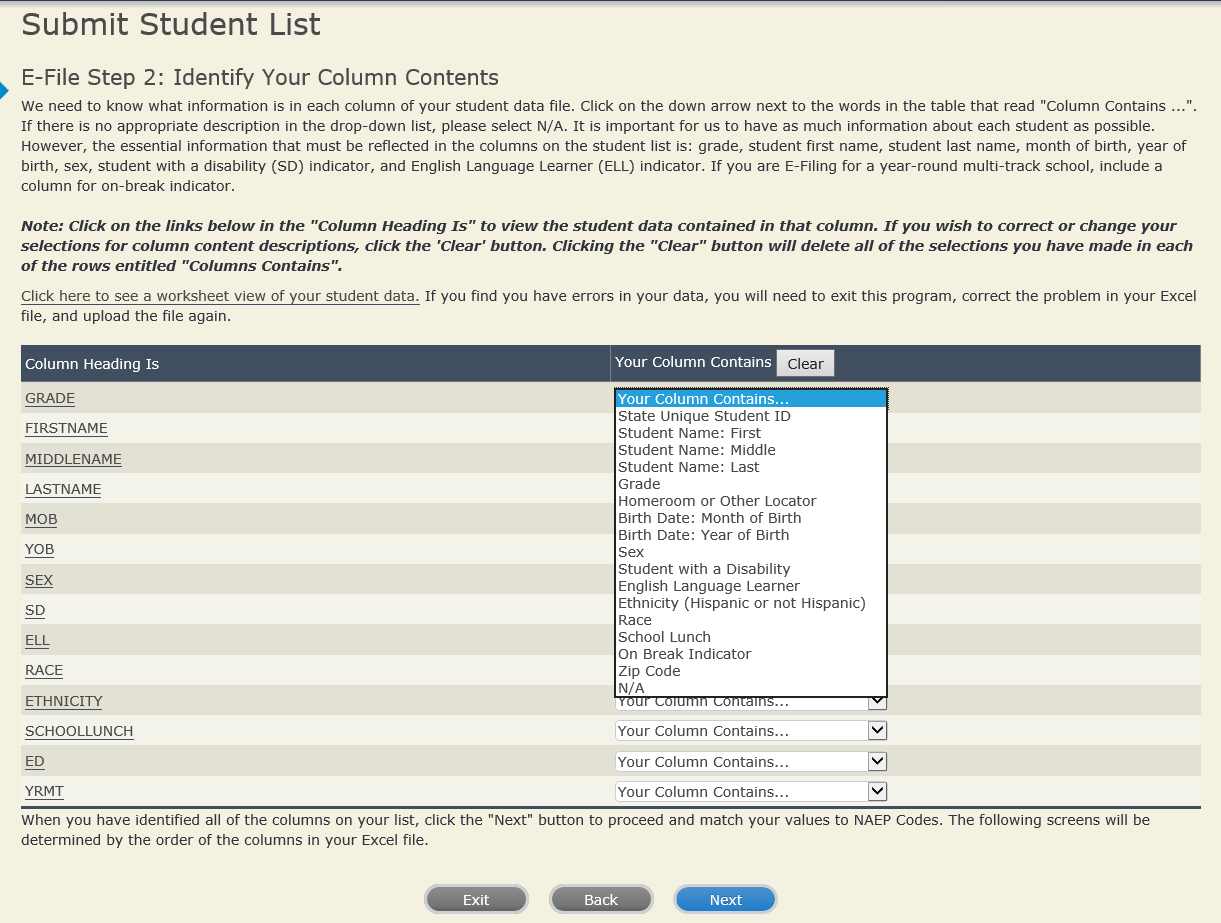Select 'Grade' from the open dropdown list

[x=639, y=484]
